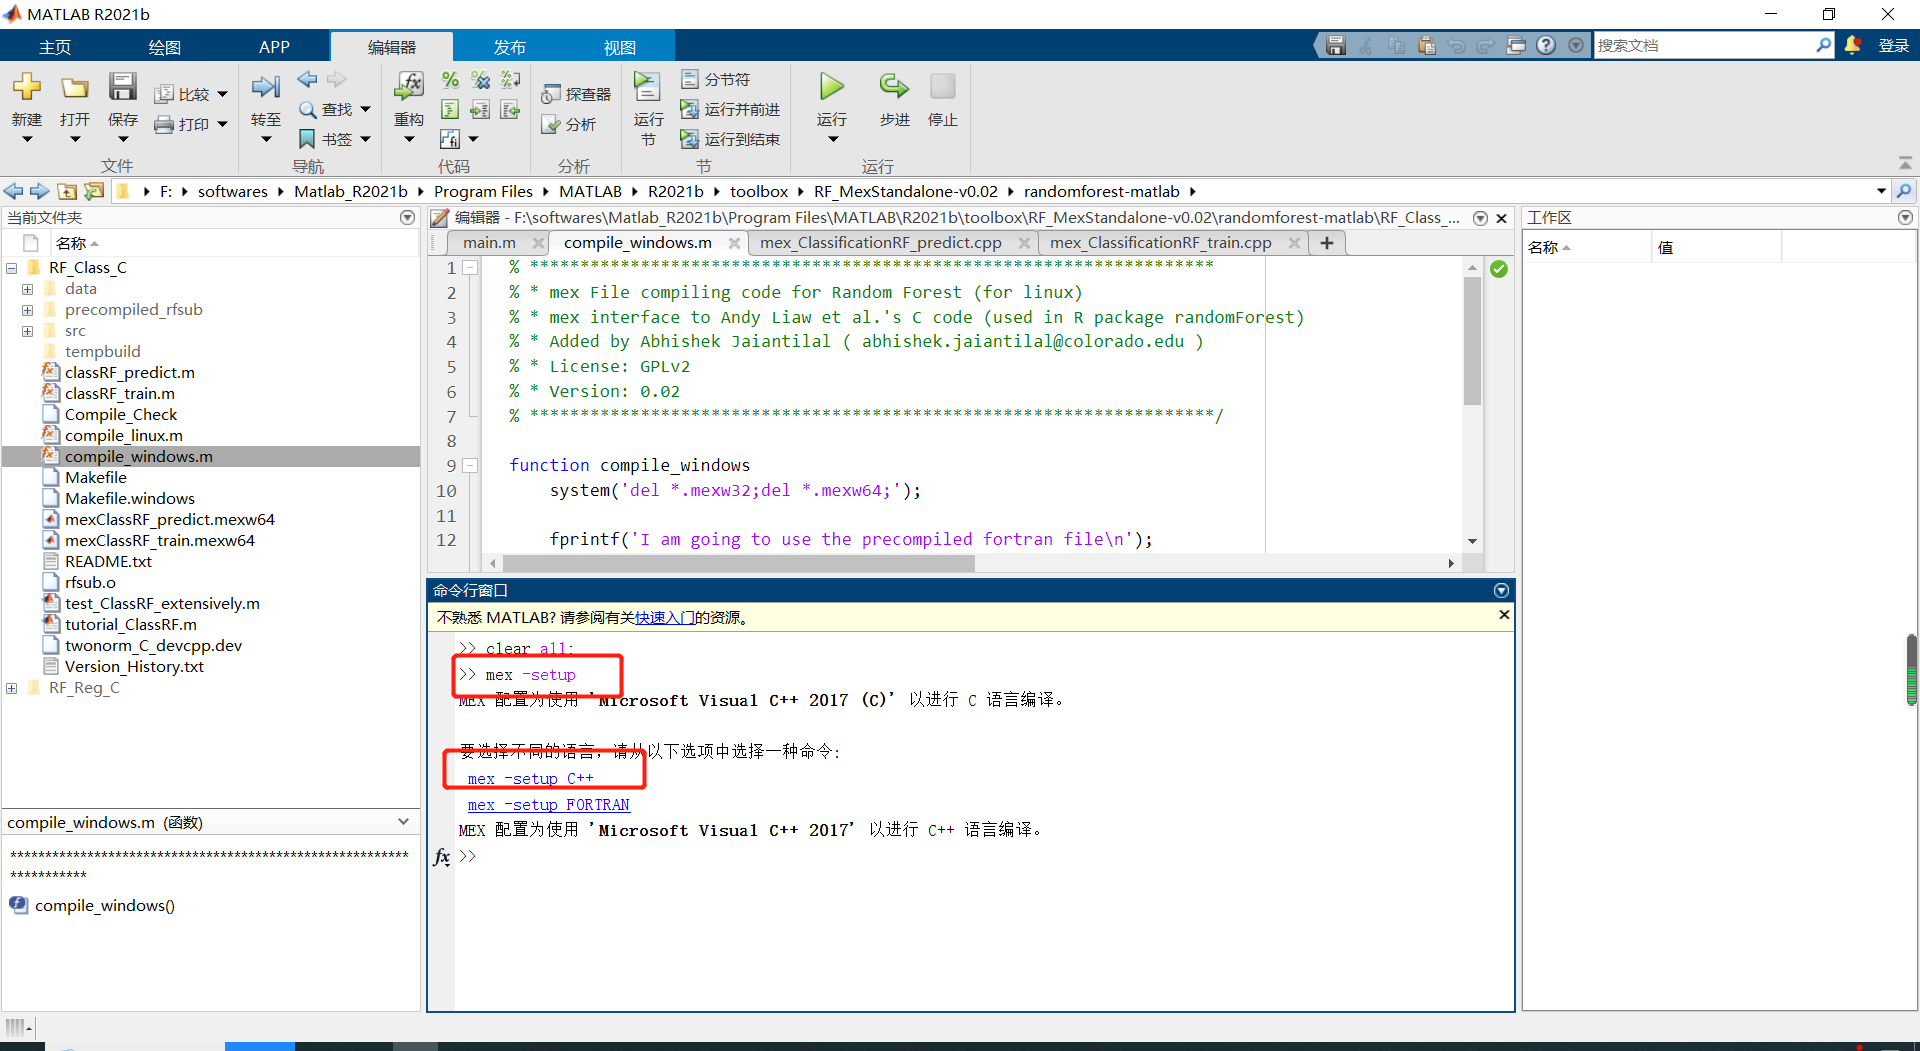Image resolution: width=1920 pixels, height=1051 pixels.
Task: Open the Command Window actions dropdown
Action: 1501,590
